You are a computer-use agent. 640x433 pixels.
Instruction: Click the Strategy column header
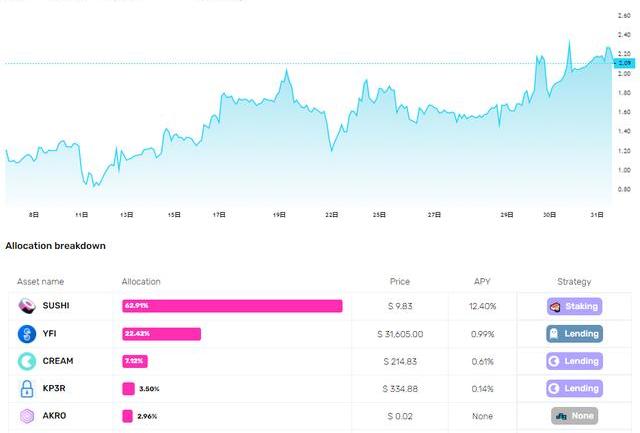[574, 281]
